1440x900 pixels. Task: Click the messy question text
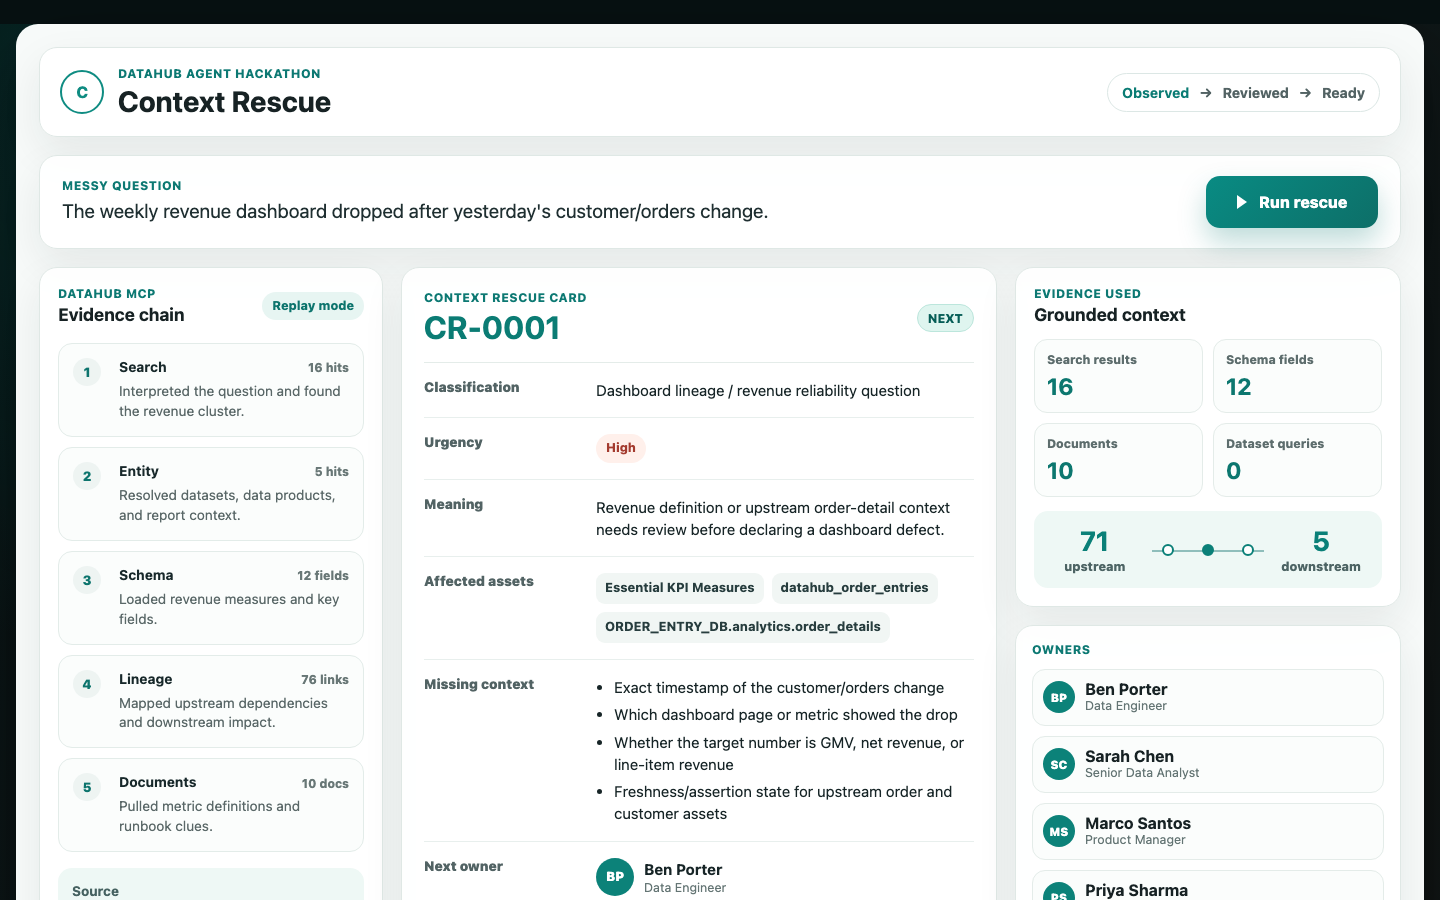coord(415,212)
